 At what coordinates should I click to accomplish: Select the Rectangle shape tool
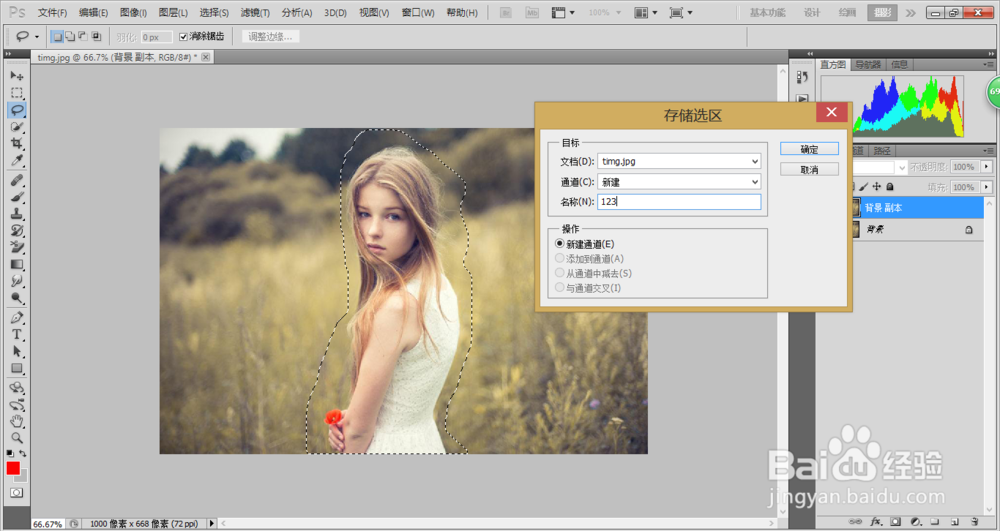coord(17,368)
